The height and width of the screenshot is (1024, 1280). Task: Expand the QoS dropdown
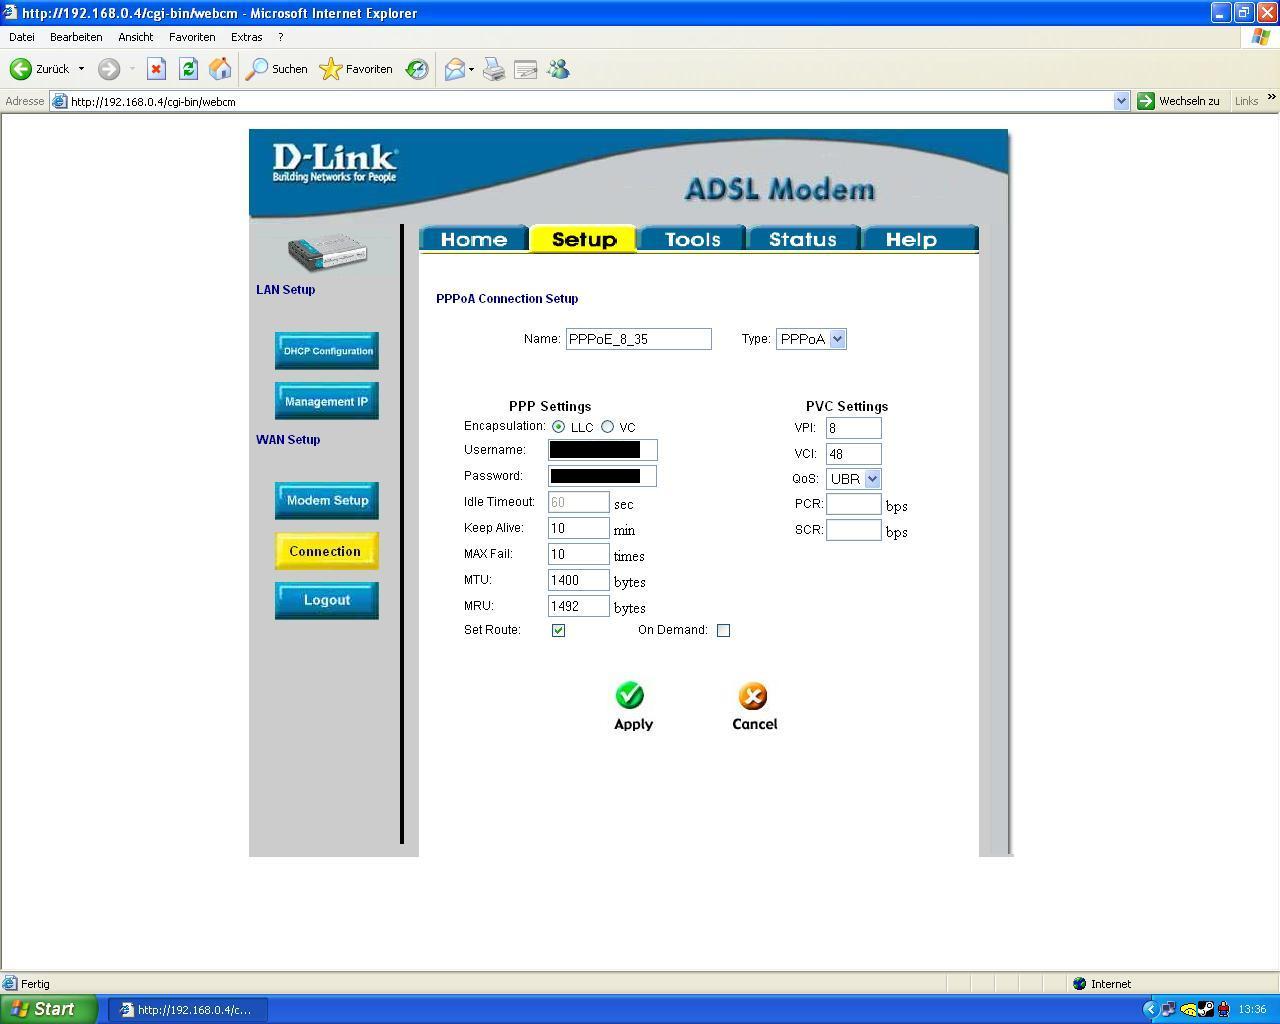[x=872, y=479]
